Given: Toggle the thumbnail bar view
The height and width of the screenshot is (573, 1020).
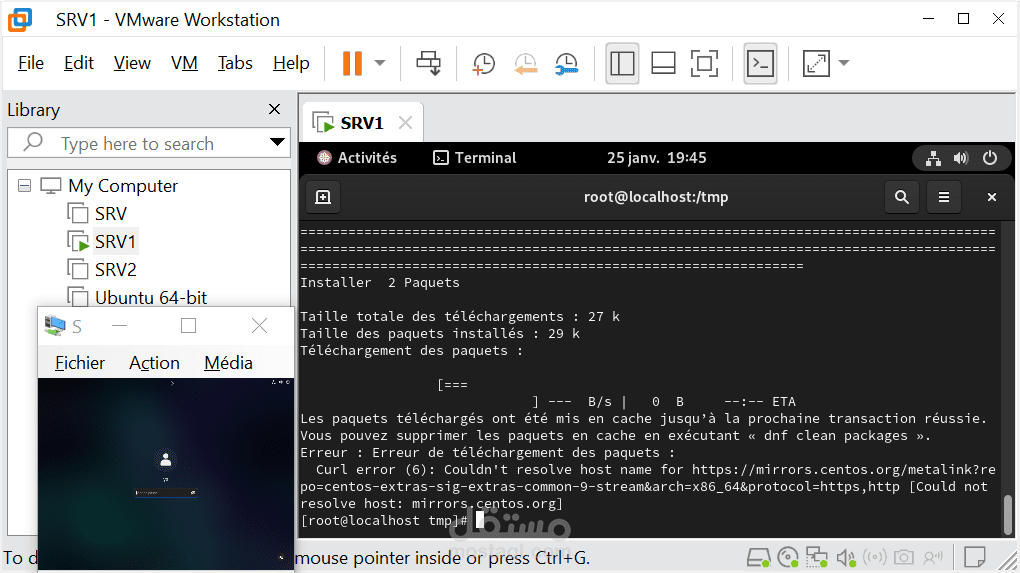Looking at the screenshot, I should [x=663, y=63].
